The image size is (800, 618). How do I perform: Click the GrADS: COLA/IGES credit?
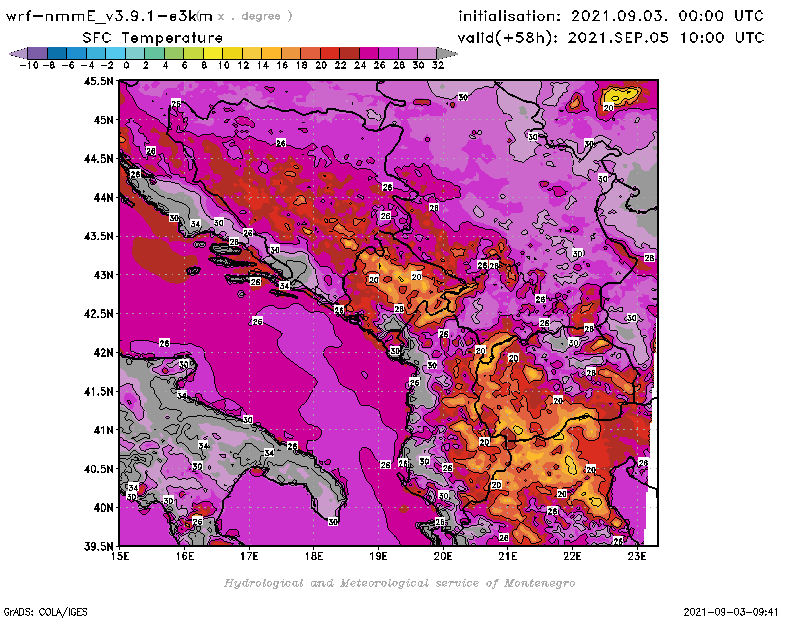click(45, 611)
